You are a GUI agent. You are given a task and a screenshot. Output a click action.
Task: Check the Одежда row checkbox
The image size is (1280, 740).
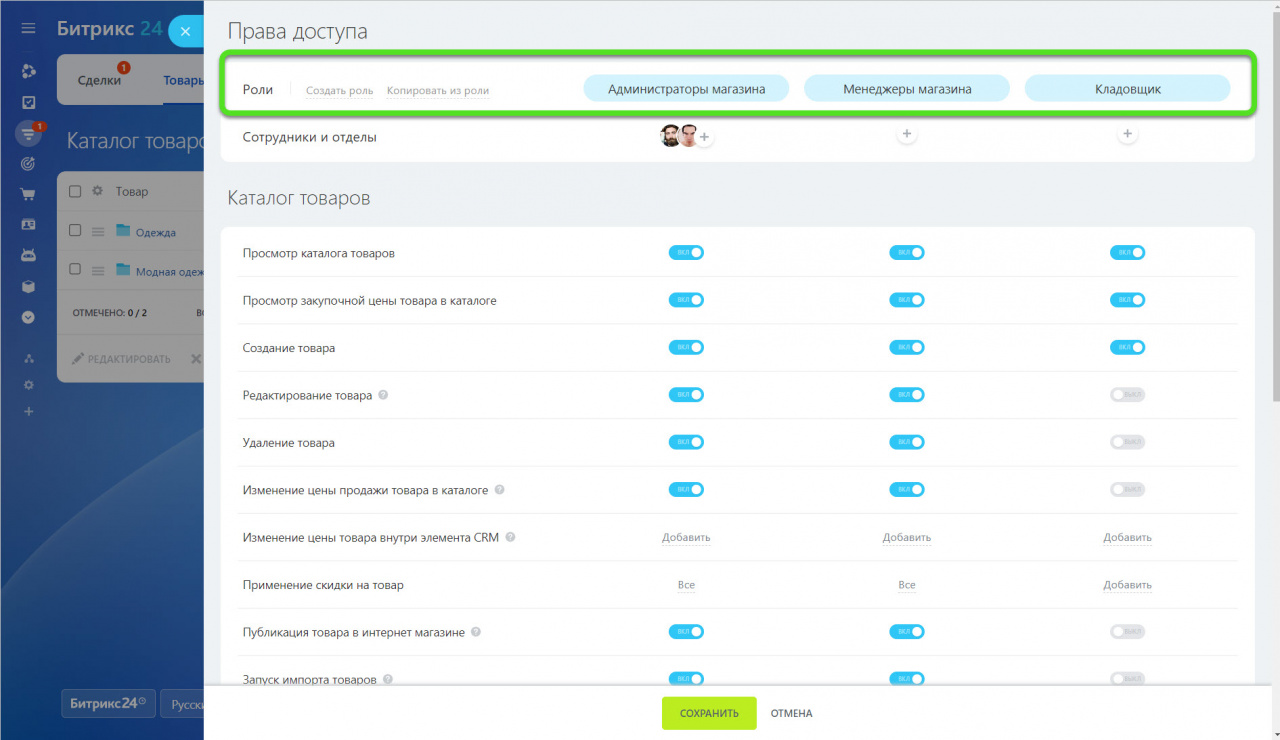(x=75, y=231)
